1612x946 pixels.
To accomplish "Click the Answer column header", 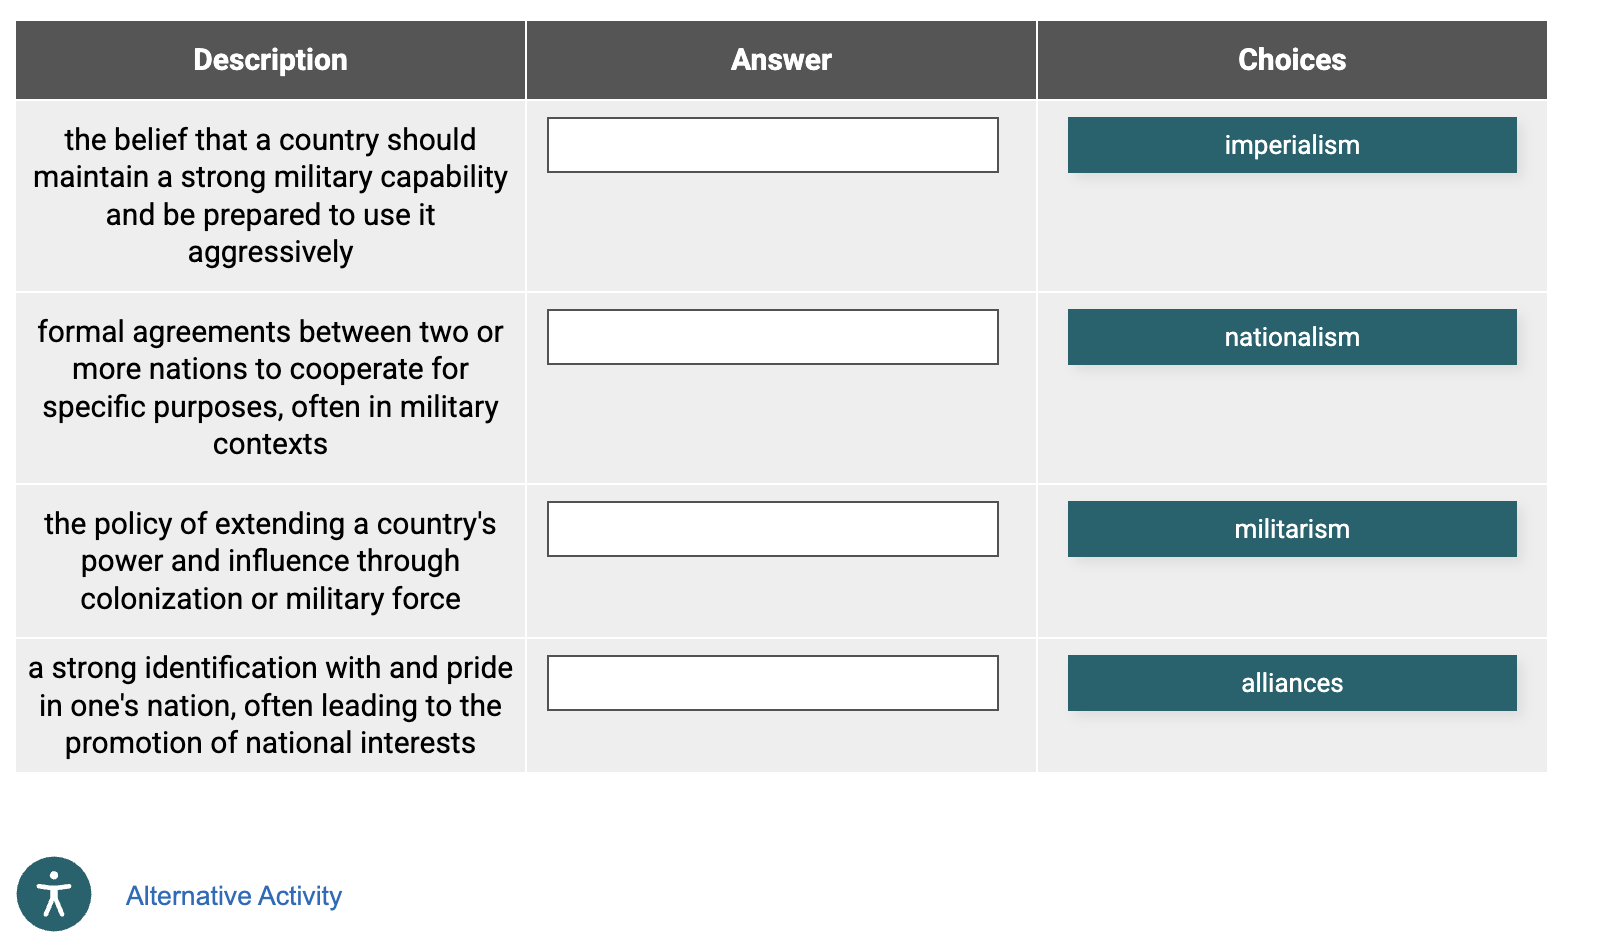I will coord(780,59).
